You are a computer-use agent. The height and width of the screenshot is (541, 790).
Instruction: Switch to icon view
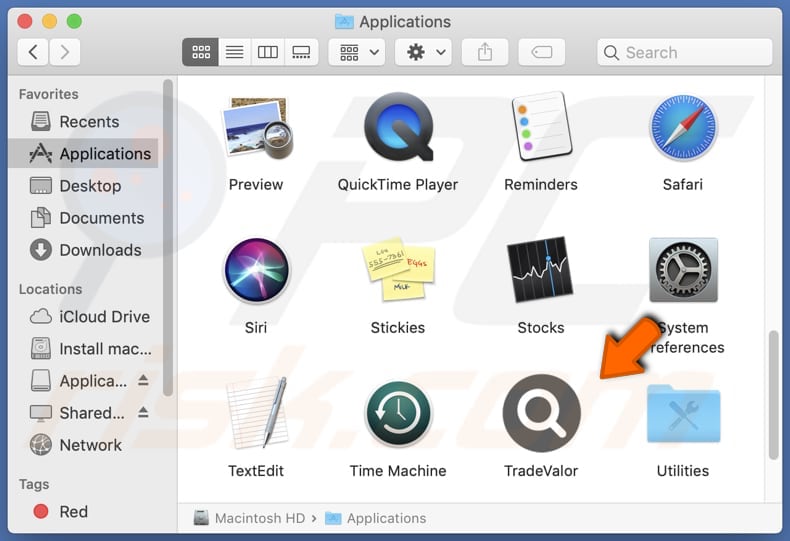pyautogui.click(x=201, y=52)
